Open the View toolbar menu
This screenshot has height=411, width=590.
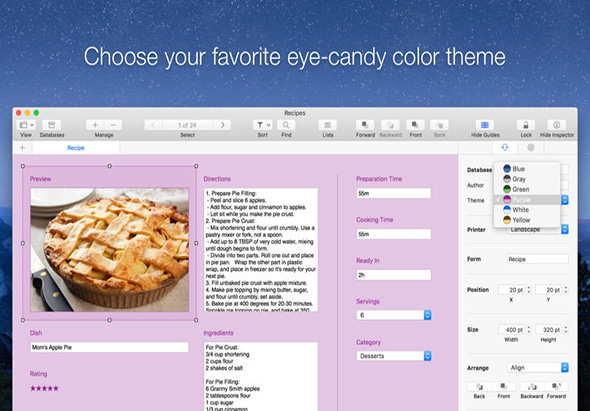pos(26,125)
